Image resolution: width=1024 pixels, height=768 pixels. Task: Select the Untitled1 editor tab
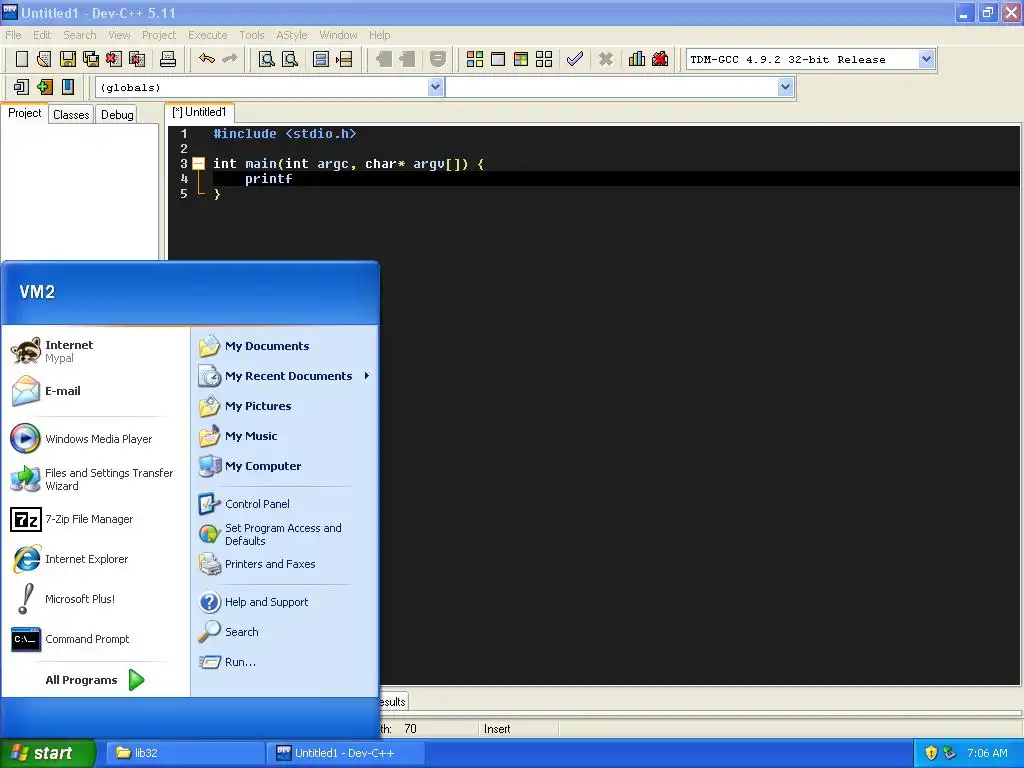point(199,112)
